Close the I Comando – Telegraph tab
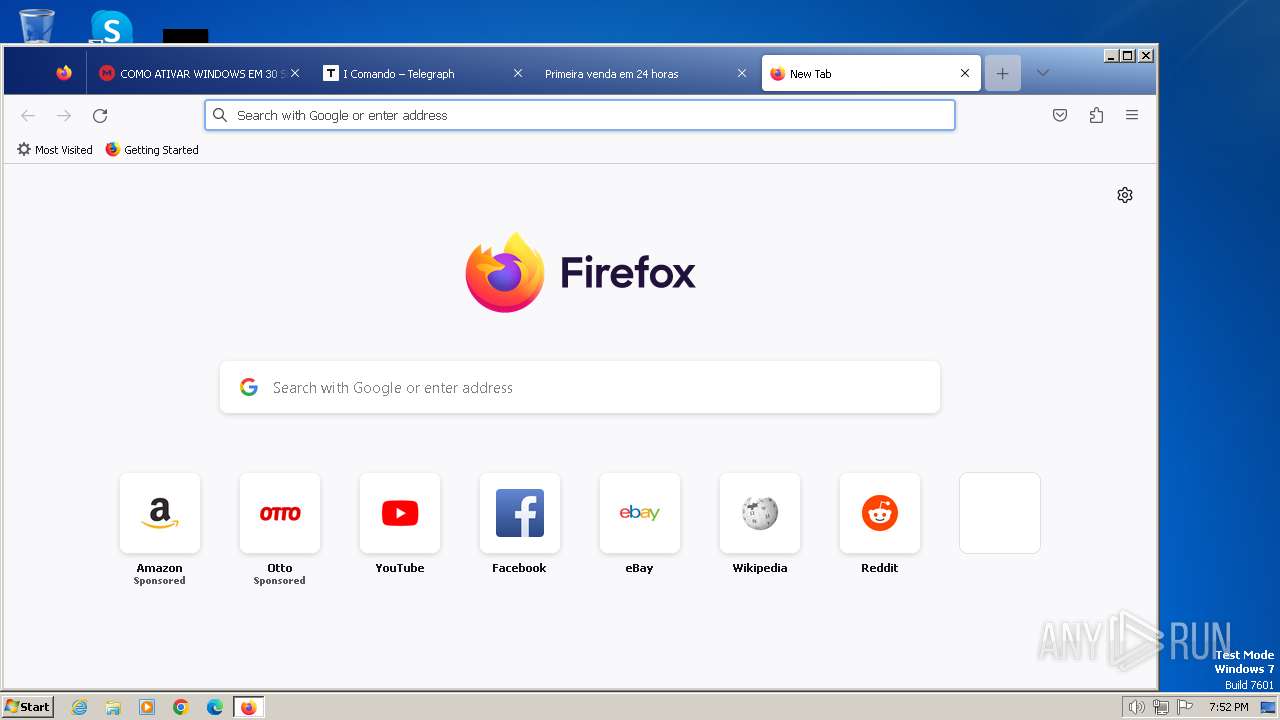This screenshot has height=720, width=1280. click(518, 73)
